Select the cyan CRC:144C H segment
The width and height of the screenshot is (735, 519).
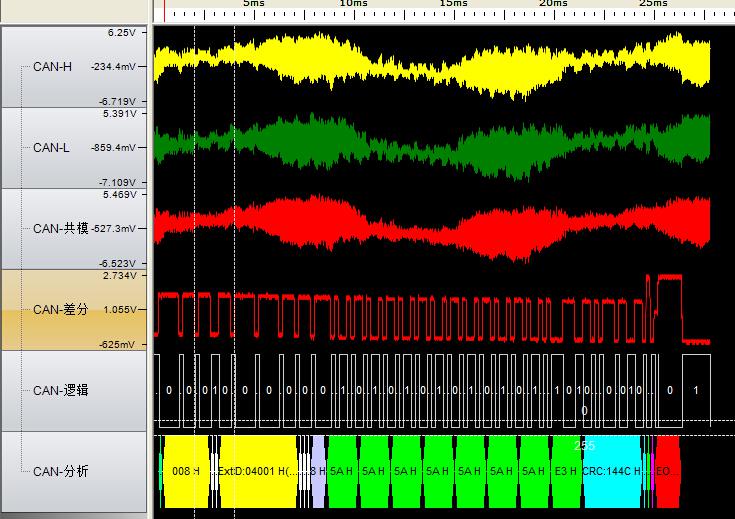611,471
